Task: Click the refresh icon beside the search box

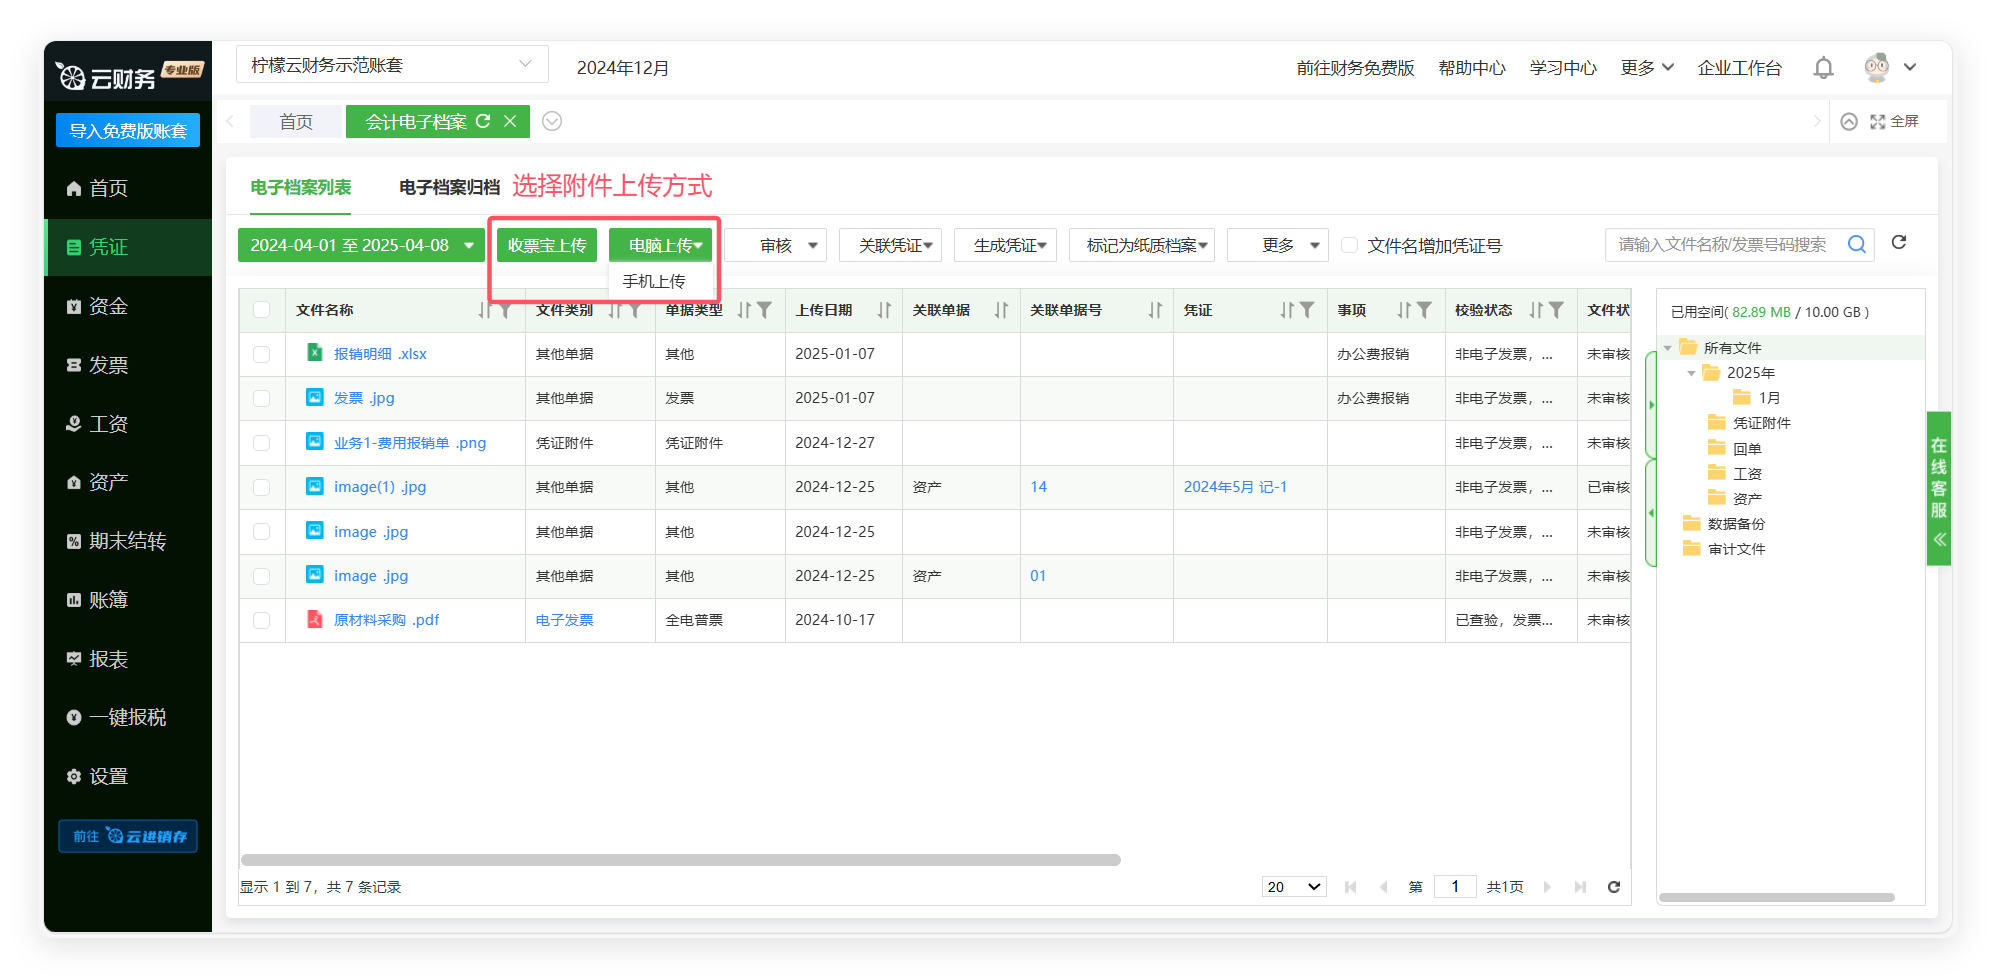Action: coord(1899,243)
